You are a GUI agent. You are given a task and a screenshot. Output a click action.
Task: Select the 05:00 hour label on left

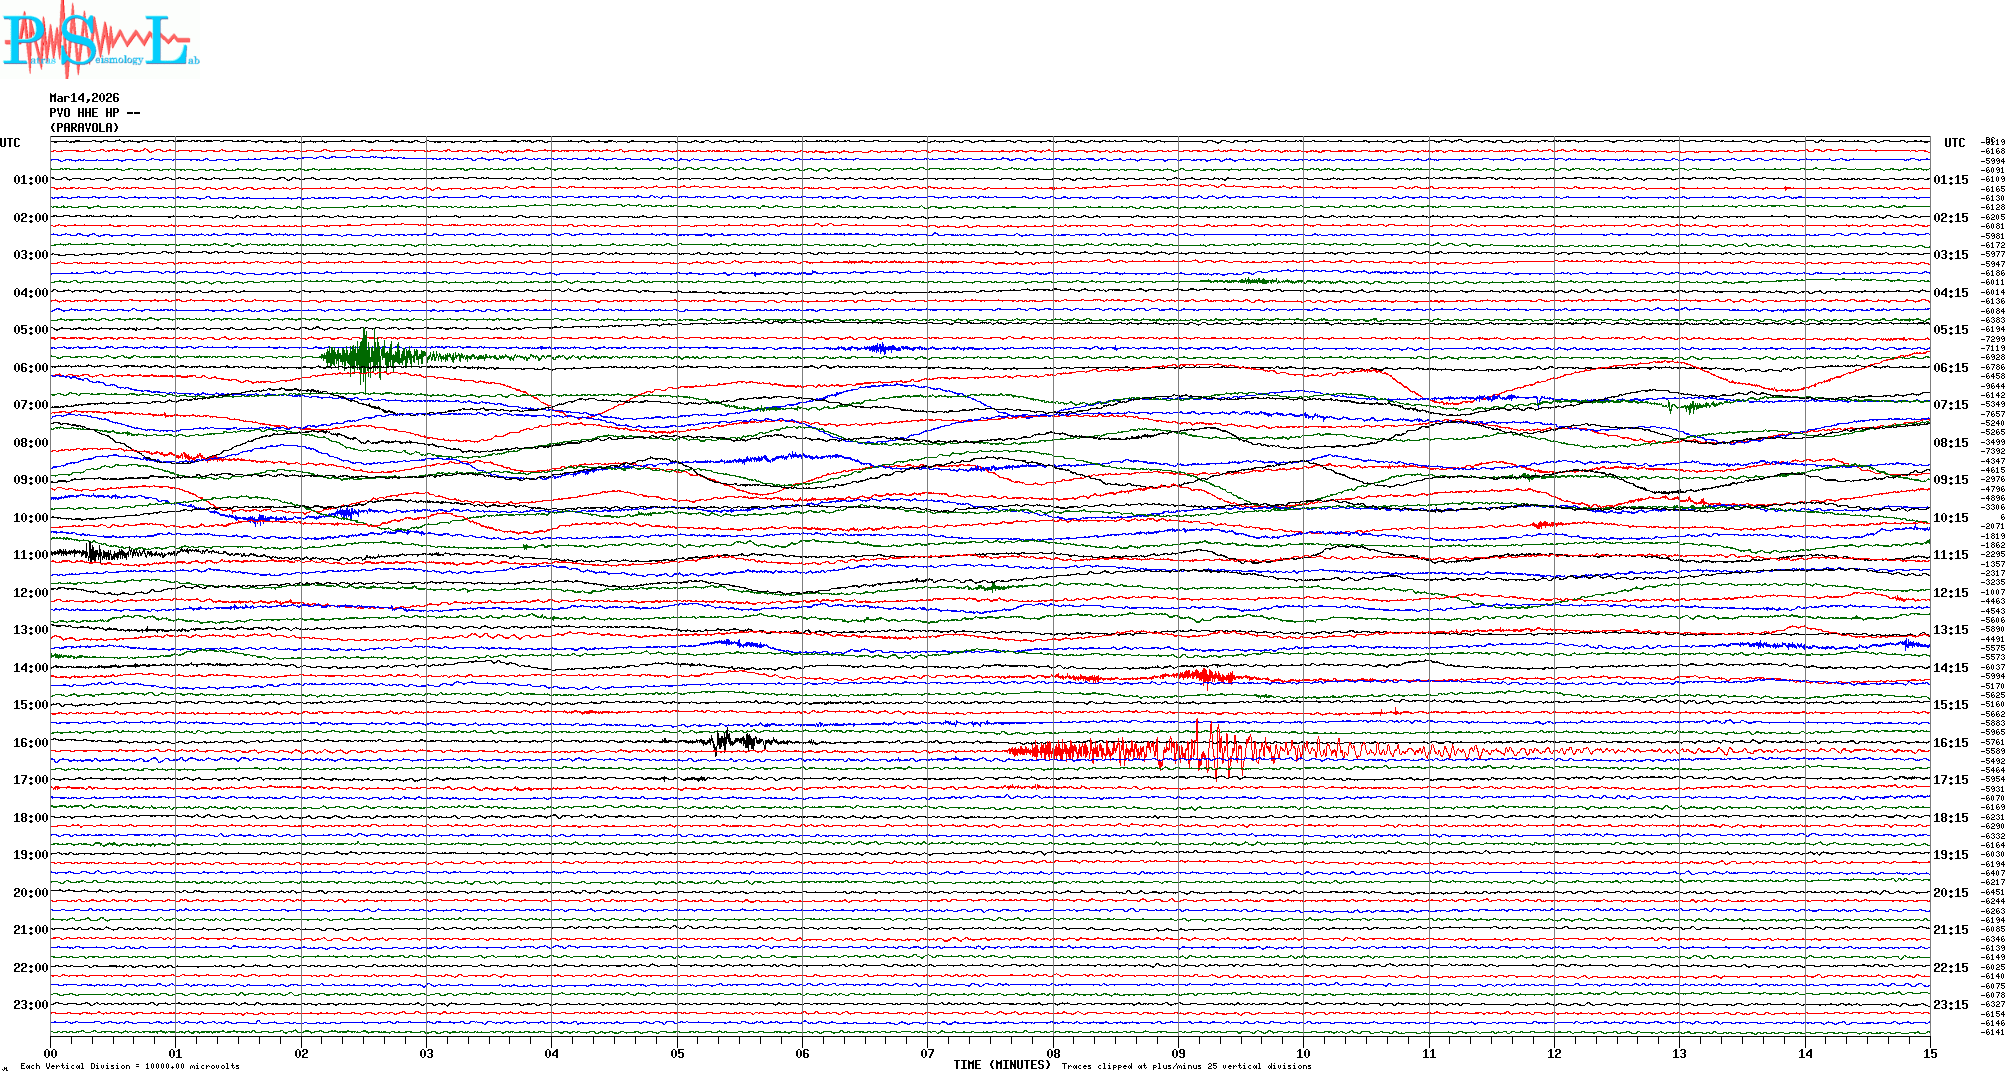click(x=30, y=330)
